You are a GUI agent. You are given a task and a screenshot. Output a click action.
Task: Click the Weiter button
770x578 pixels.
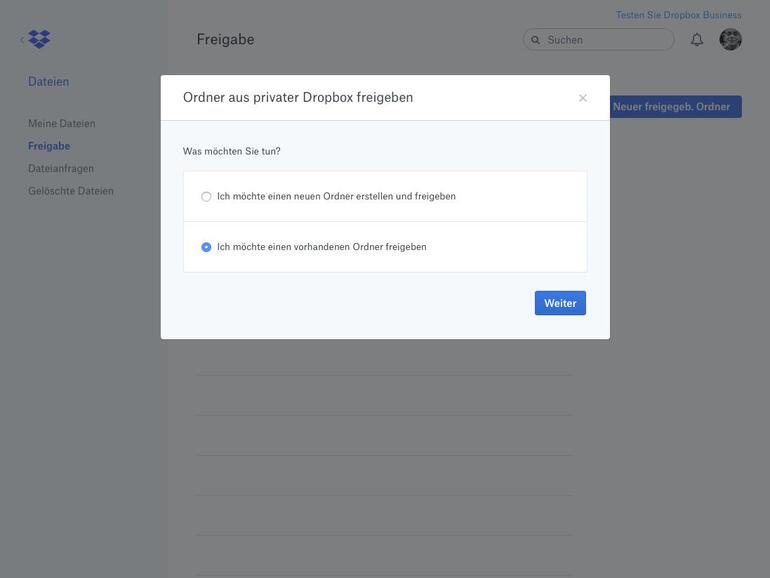point(560,303)
